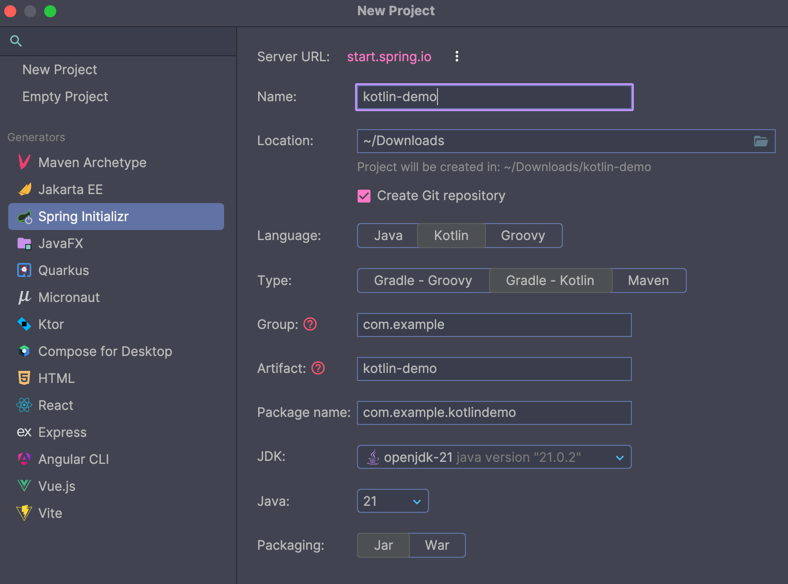Click the Quarkus generator icon
The height and width of the screenshot is (584, 788).
(x=24, y=270)
